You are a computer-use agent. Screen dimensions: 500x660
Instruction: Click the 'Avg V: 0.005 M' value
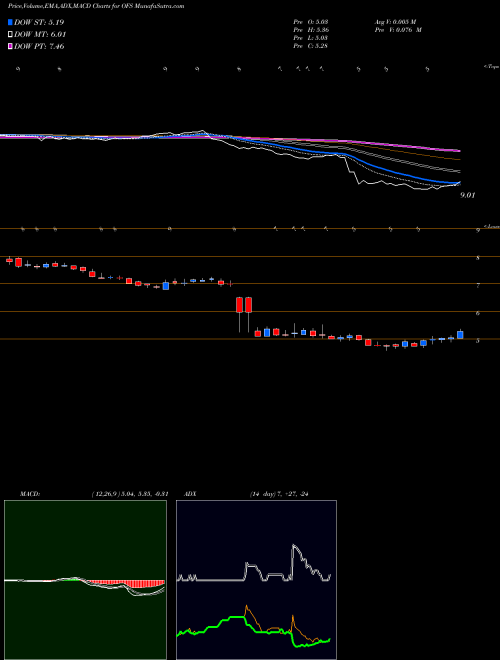click(395, 22)
